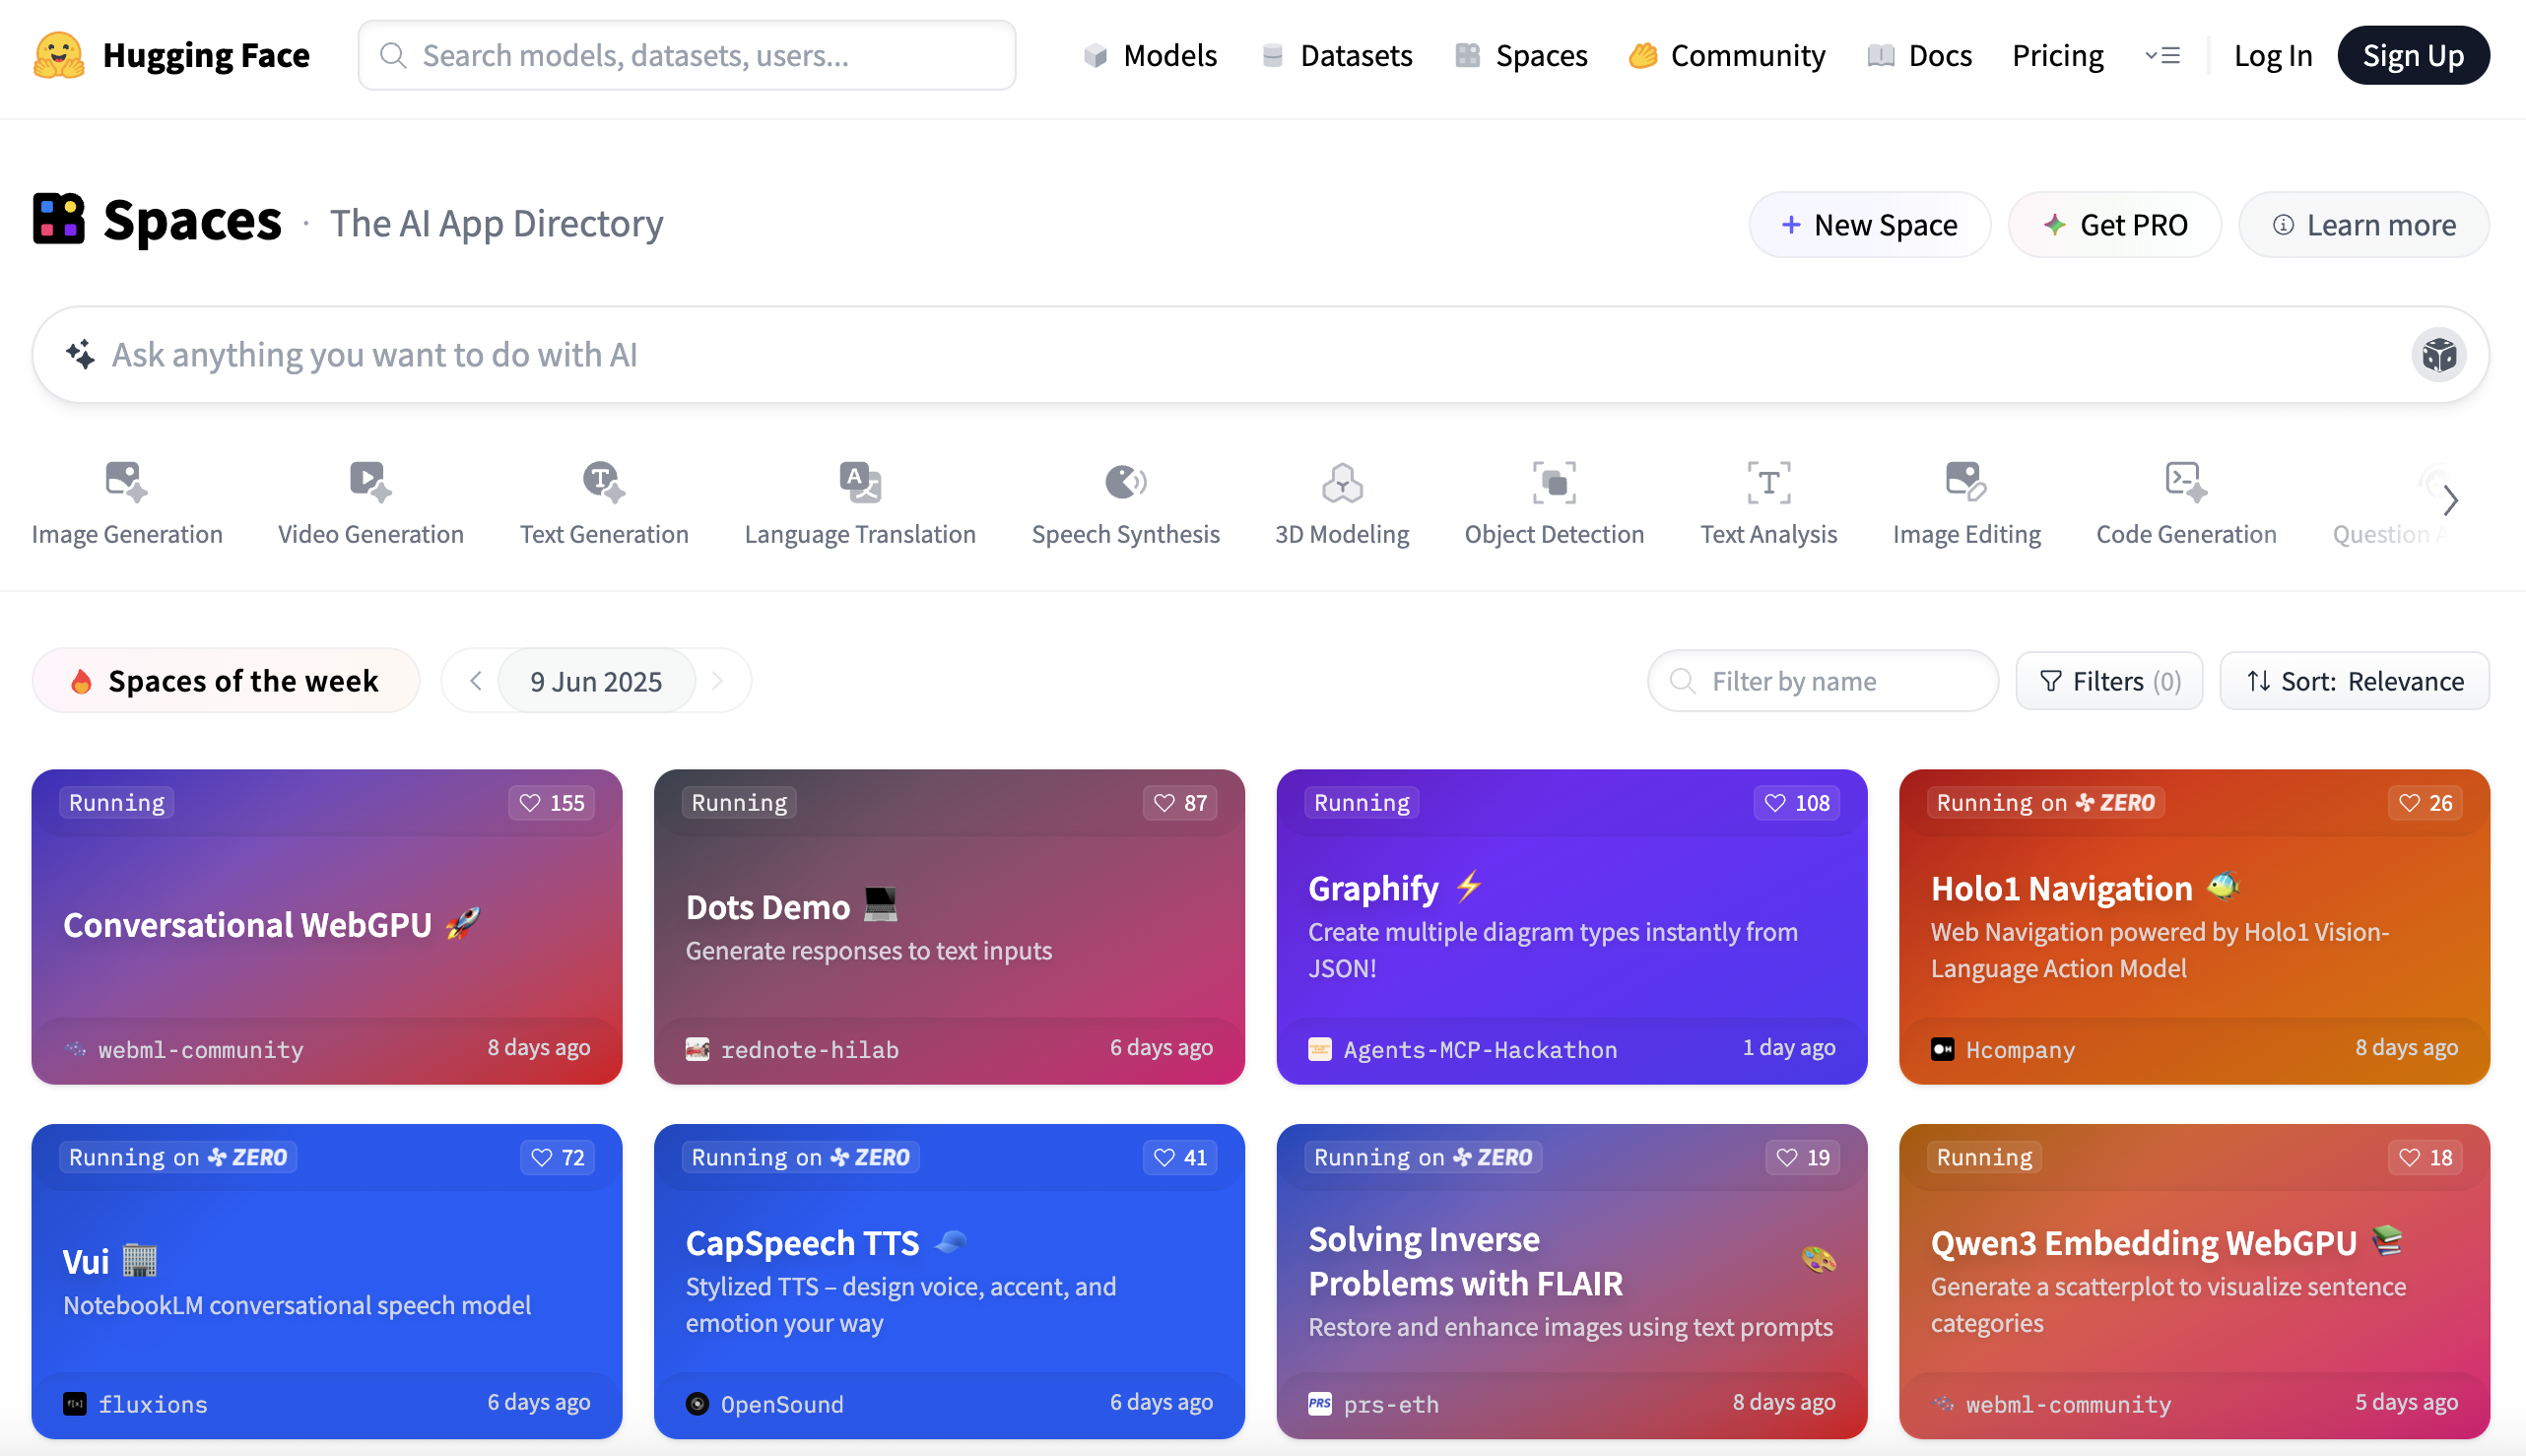2526x1456 pixels.
Task: Click the random dice icon in the AI prompt bar
Action: pos(2438,355)
